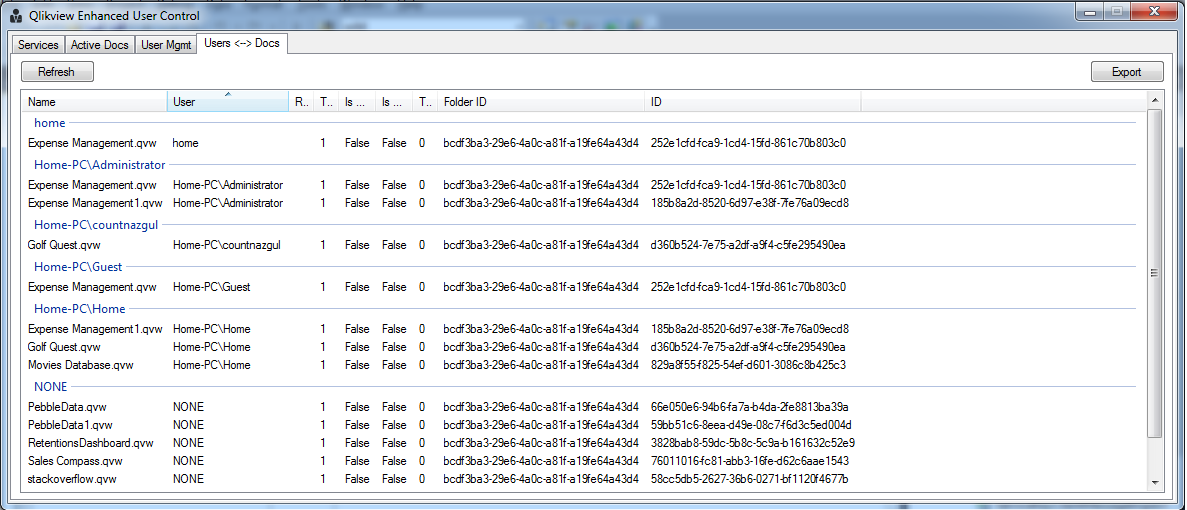Click ID 3828bab8-59dc-5b8c-5c9a-b161632c52e9

tap(752, 443)
